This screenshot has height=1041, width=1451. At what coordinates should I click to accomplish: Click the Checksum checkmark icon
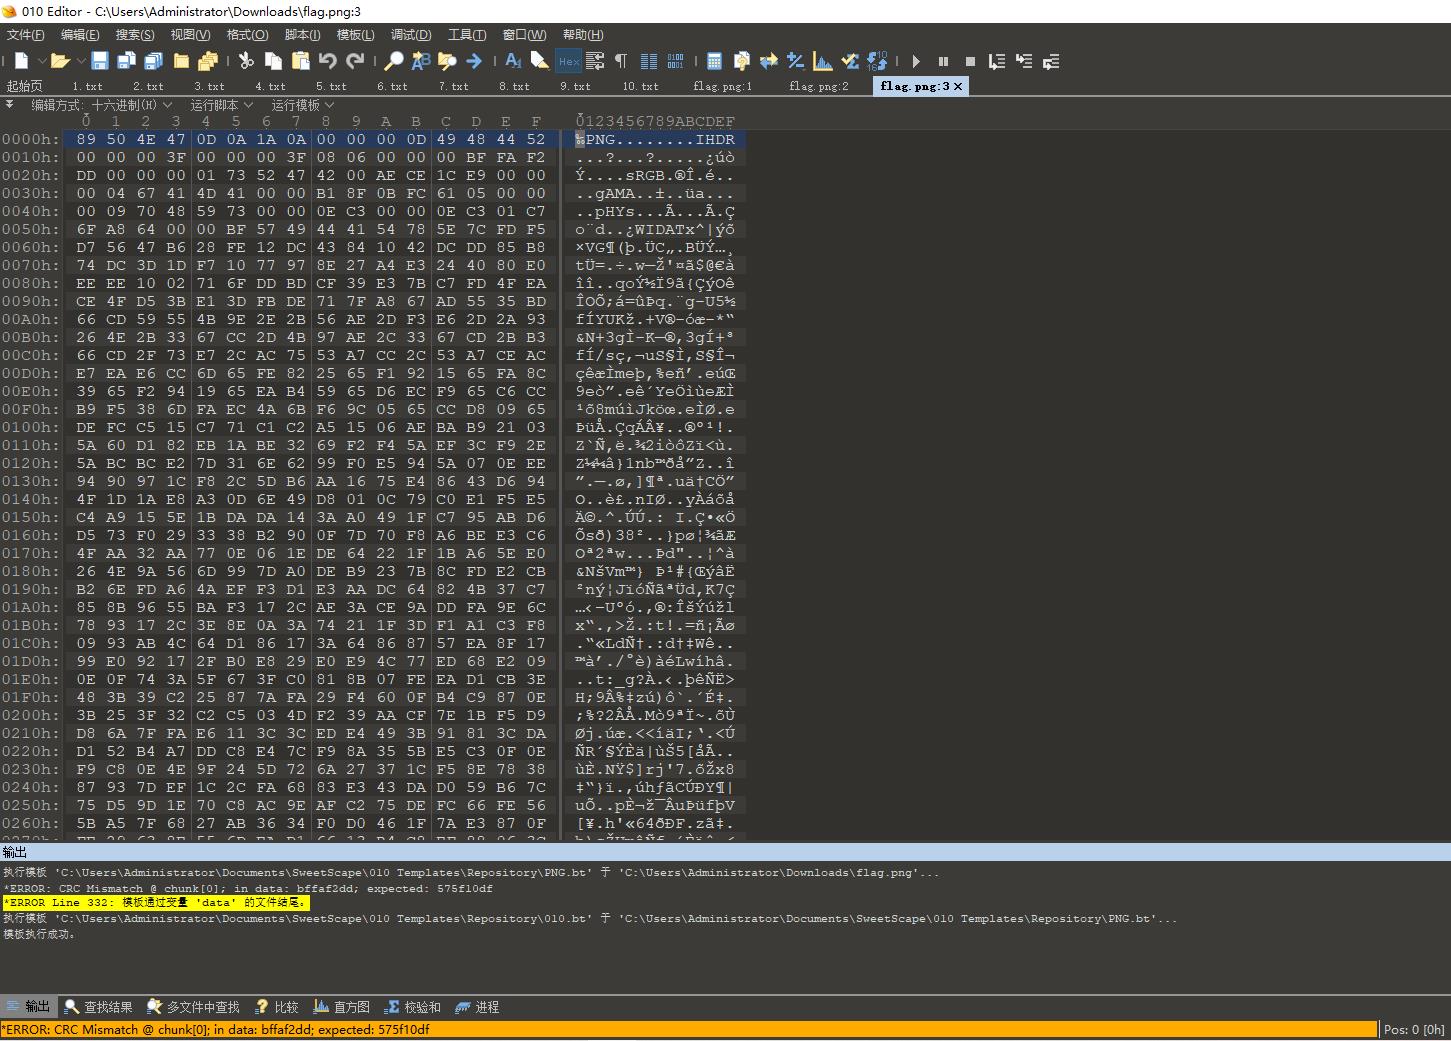(850, 61)
